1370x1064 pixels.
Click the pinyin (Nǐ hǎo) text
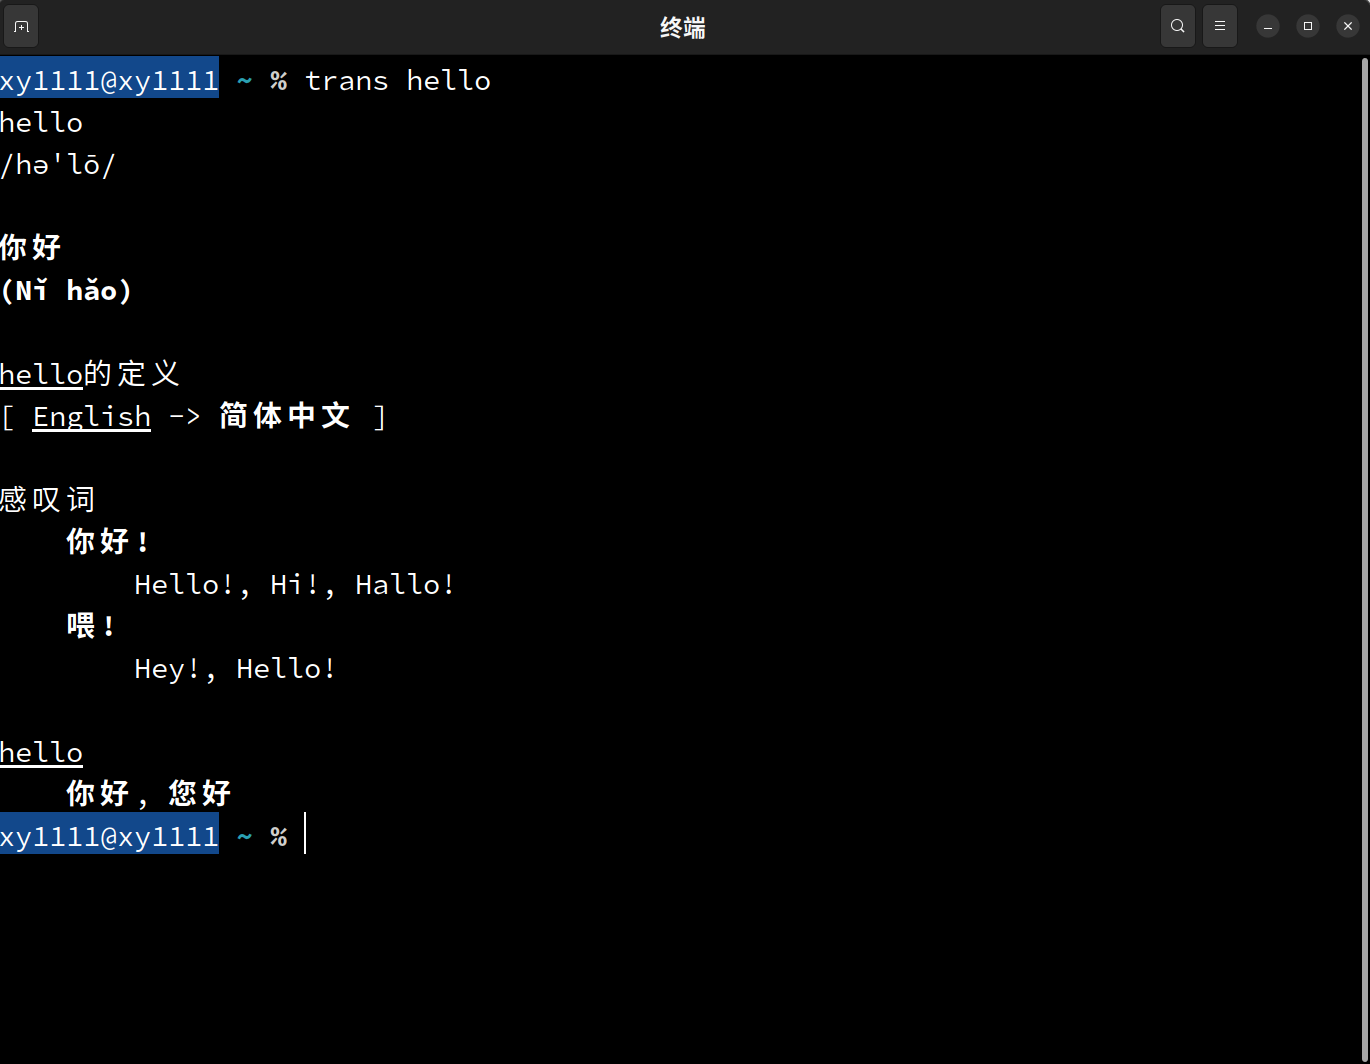pos(66,291)
